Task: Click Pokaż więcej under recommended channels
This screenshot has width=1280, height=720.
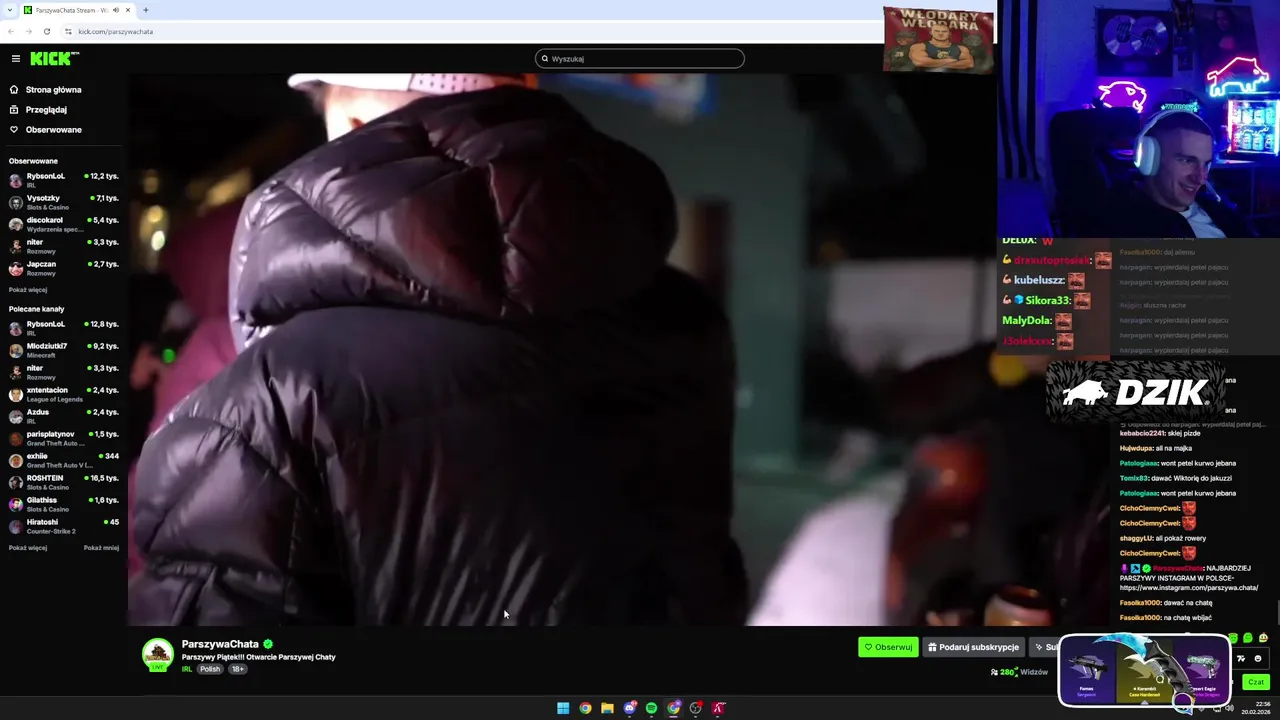Action: pyautogui.click(x=28, y=548)
